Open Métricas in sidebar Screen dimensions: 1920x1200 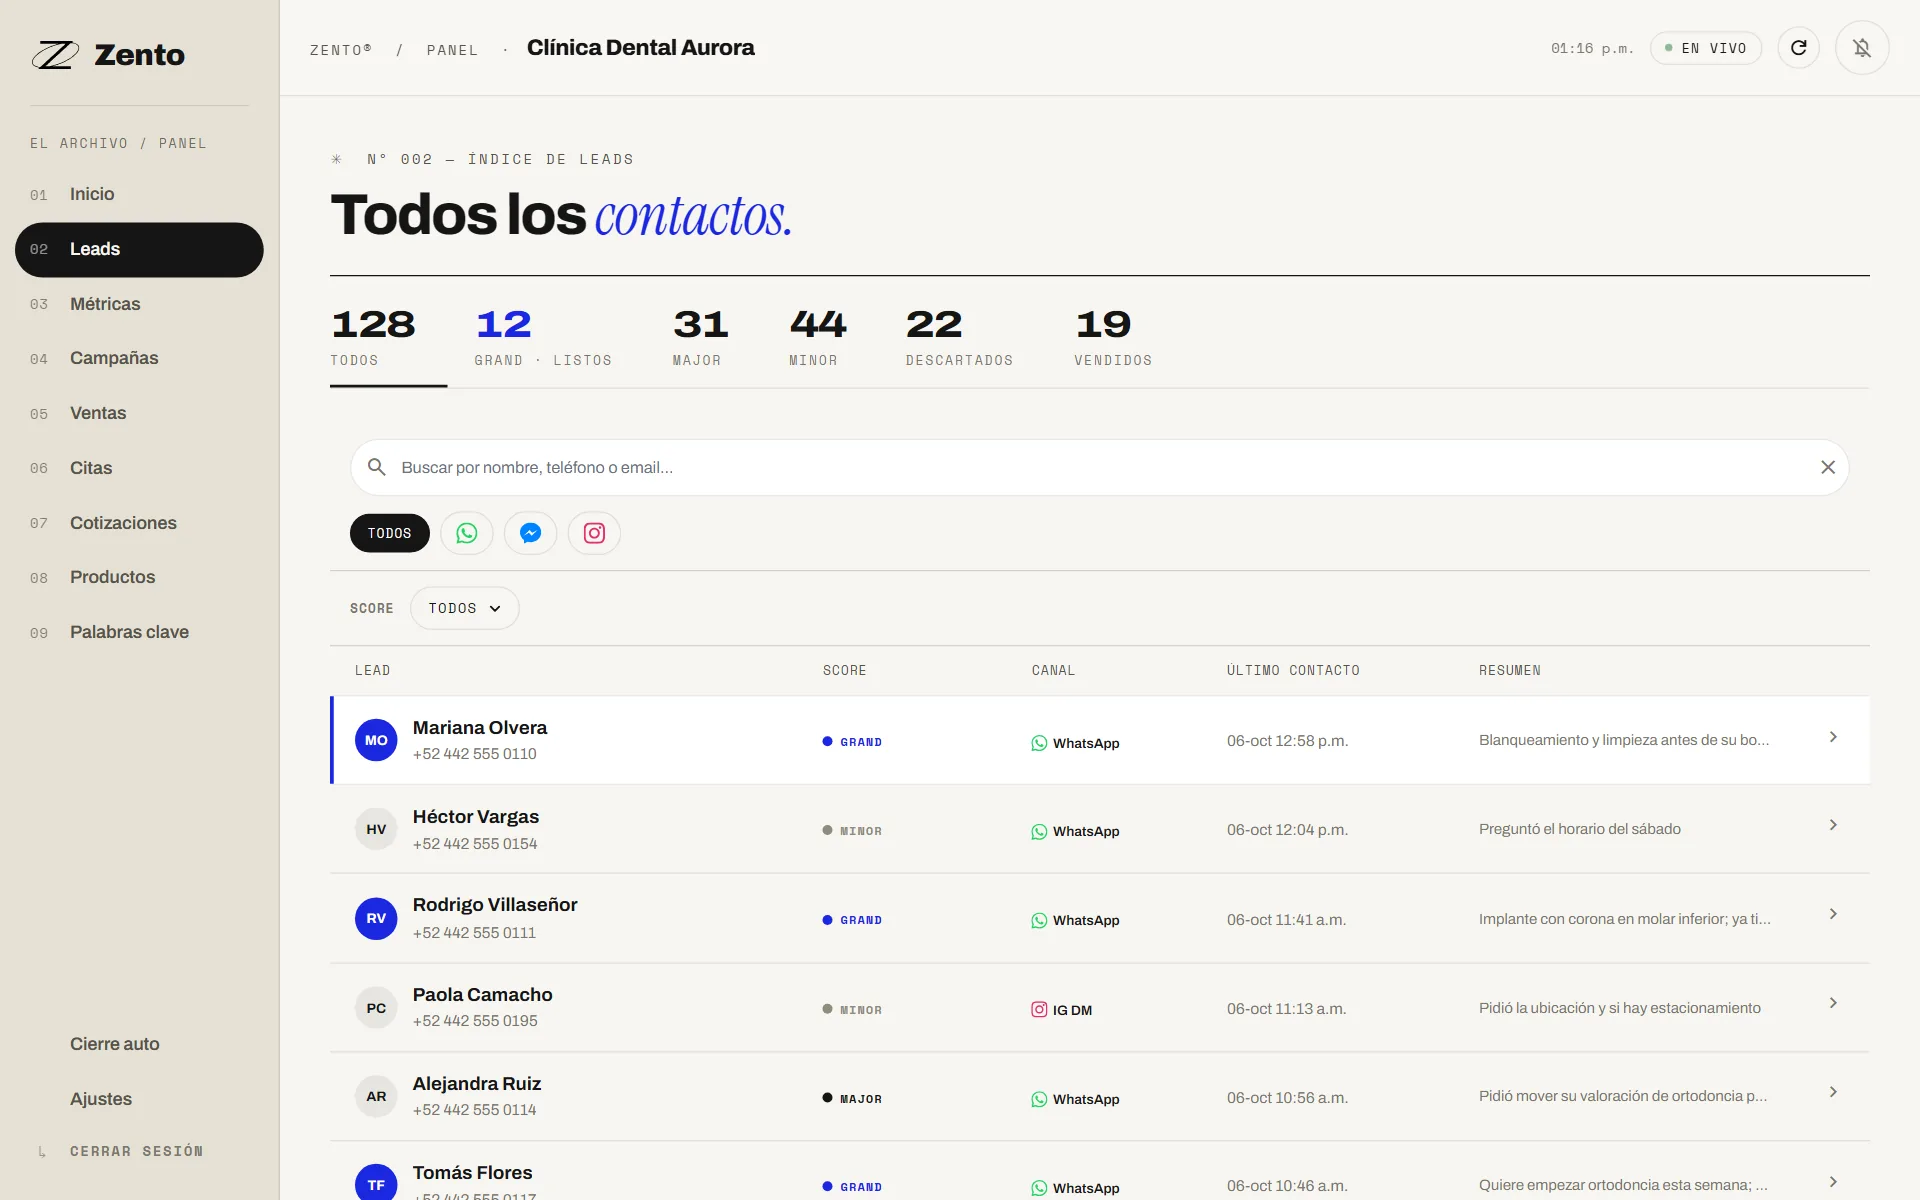139,304
